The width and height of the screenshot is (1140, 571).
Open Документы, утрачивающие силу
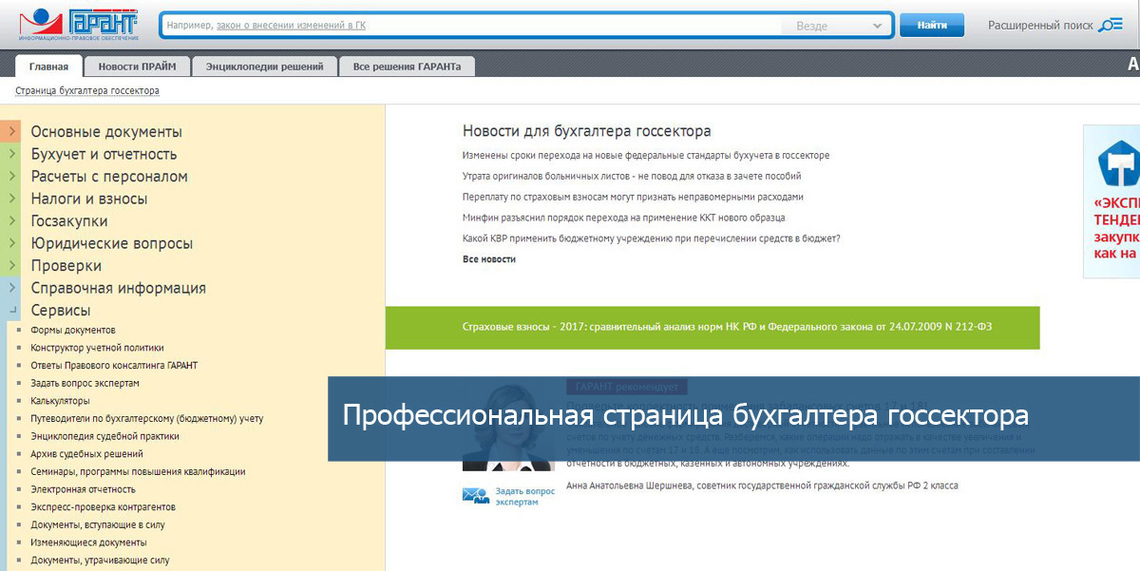pos(100,560)
